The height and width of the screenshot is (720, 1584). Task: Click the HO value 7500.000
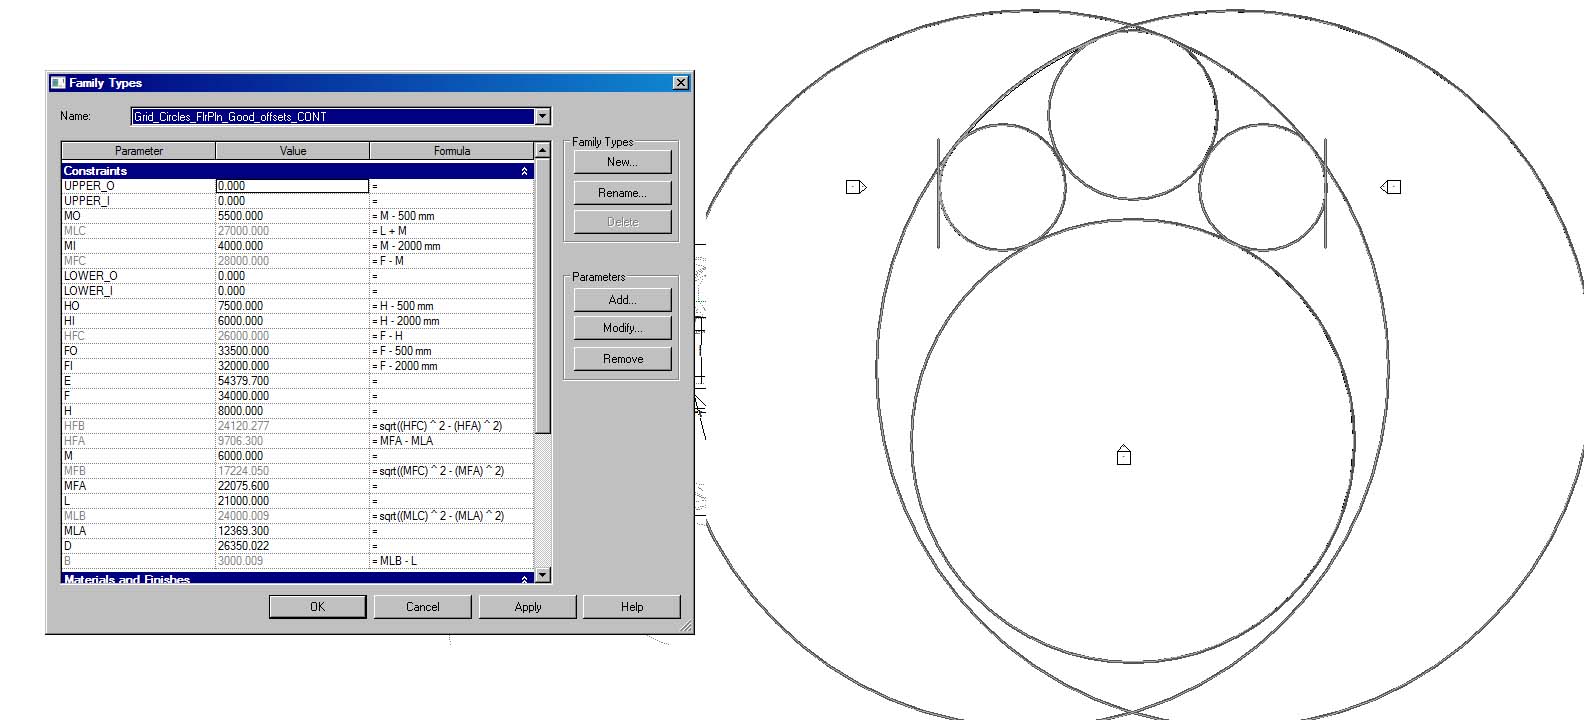pyautogui.click(x=292, y=306)
